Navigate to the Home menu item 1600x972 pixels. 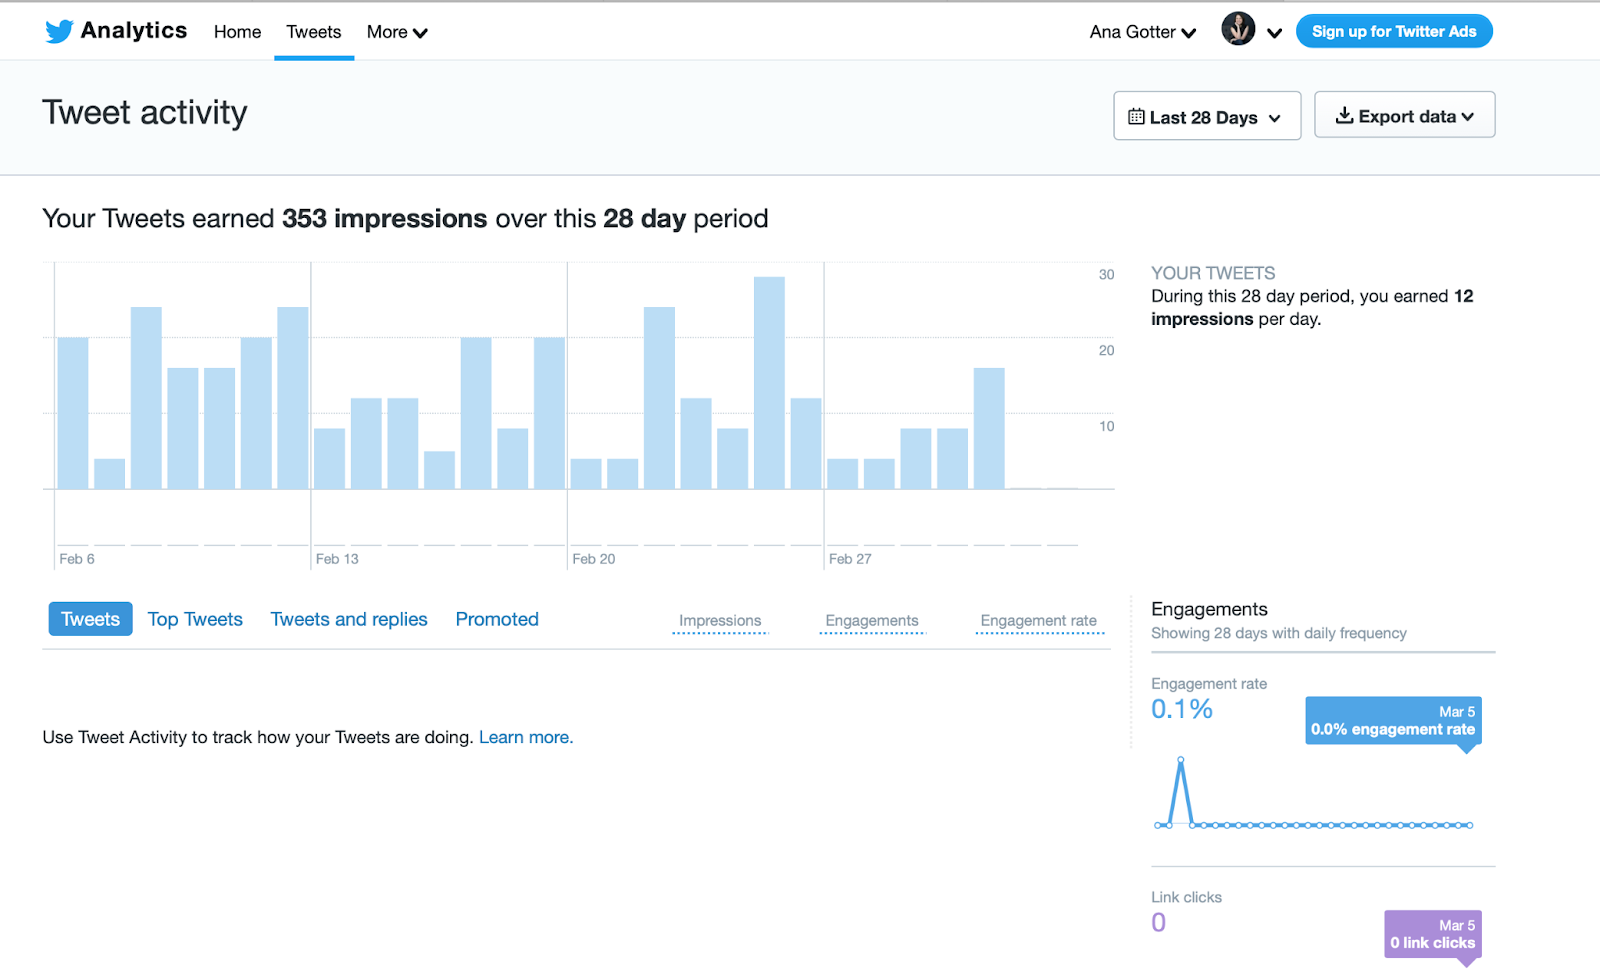point(237,31)
